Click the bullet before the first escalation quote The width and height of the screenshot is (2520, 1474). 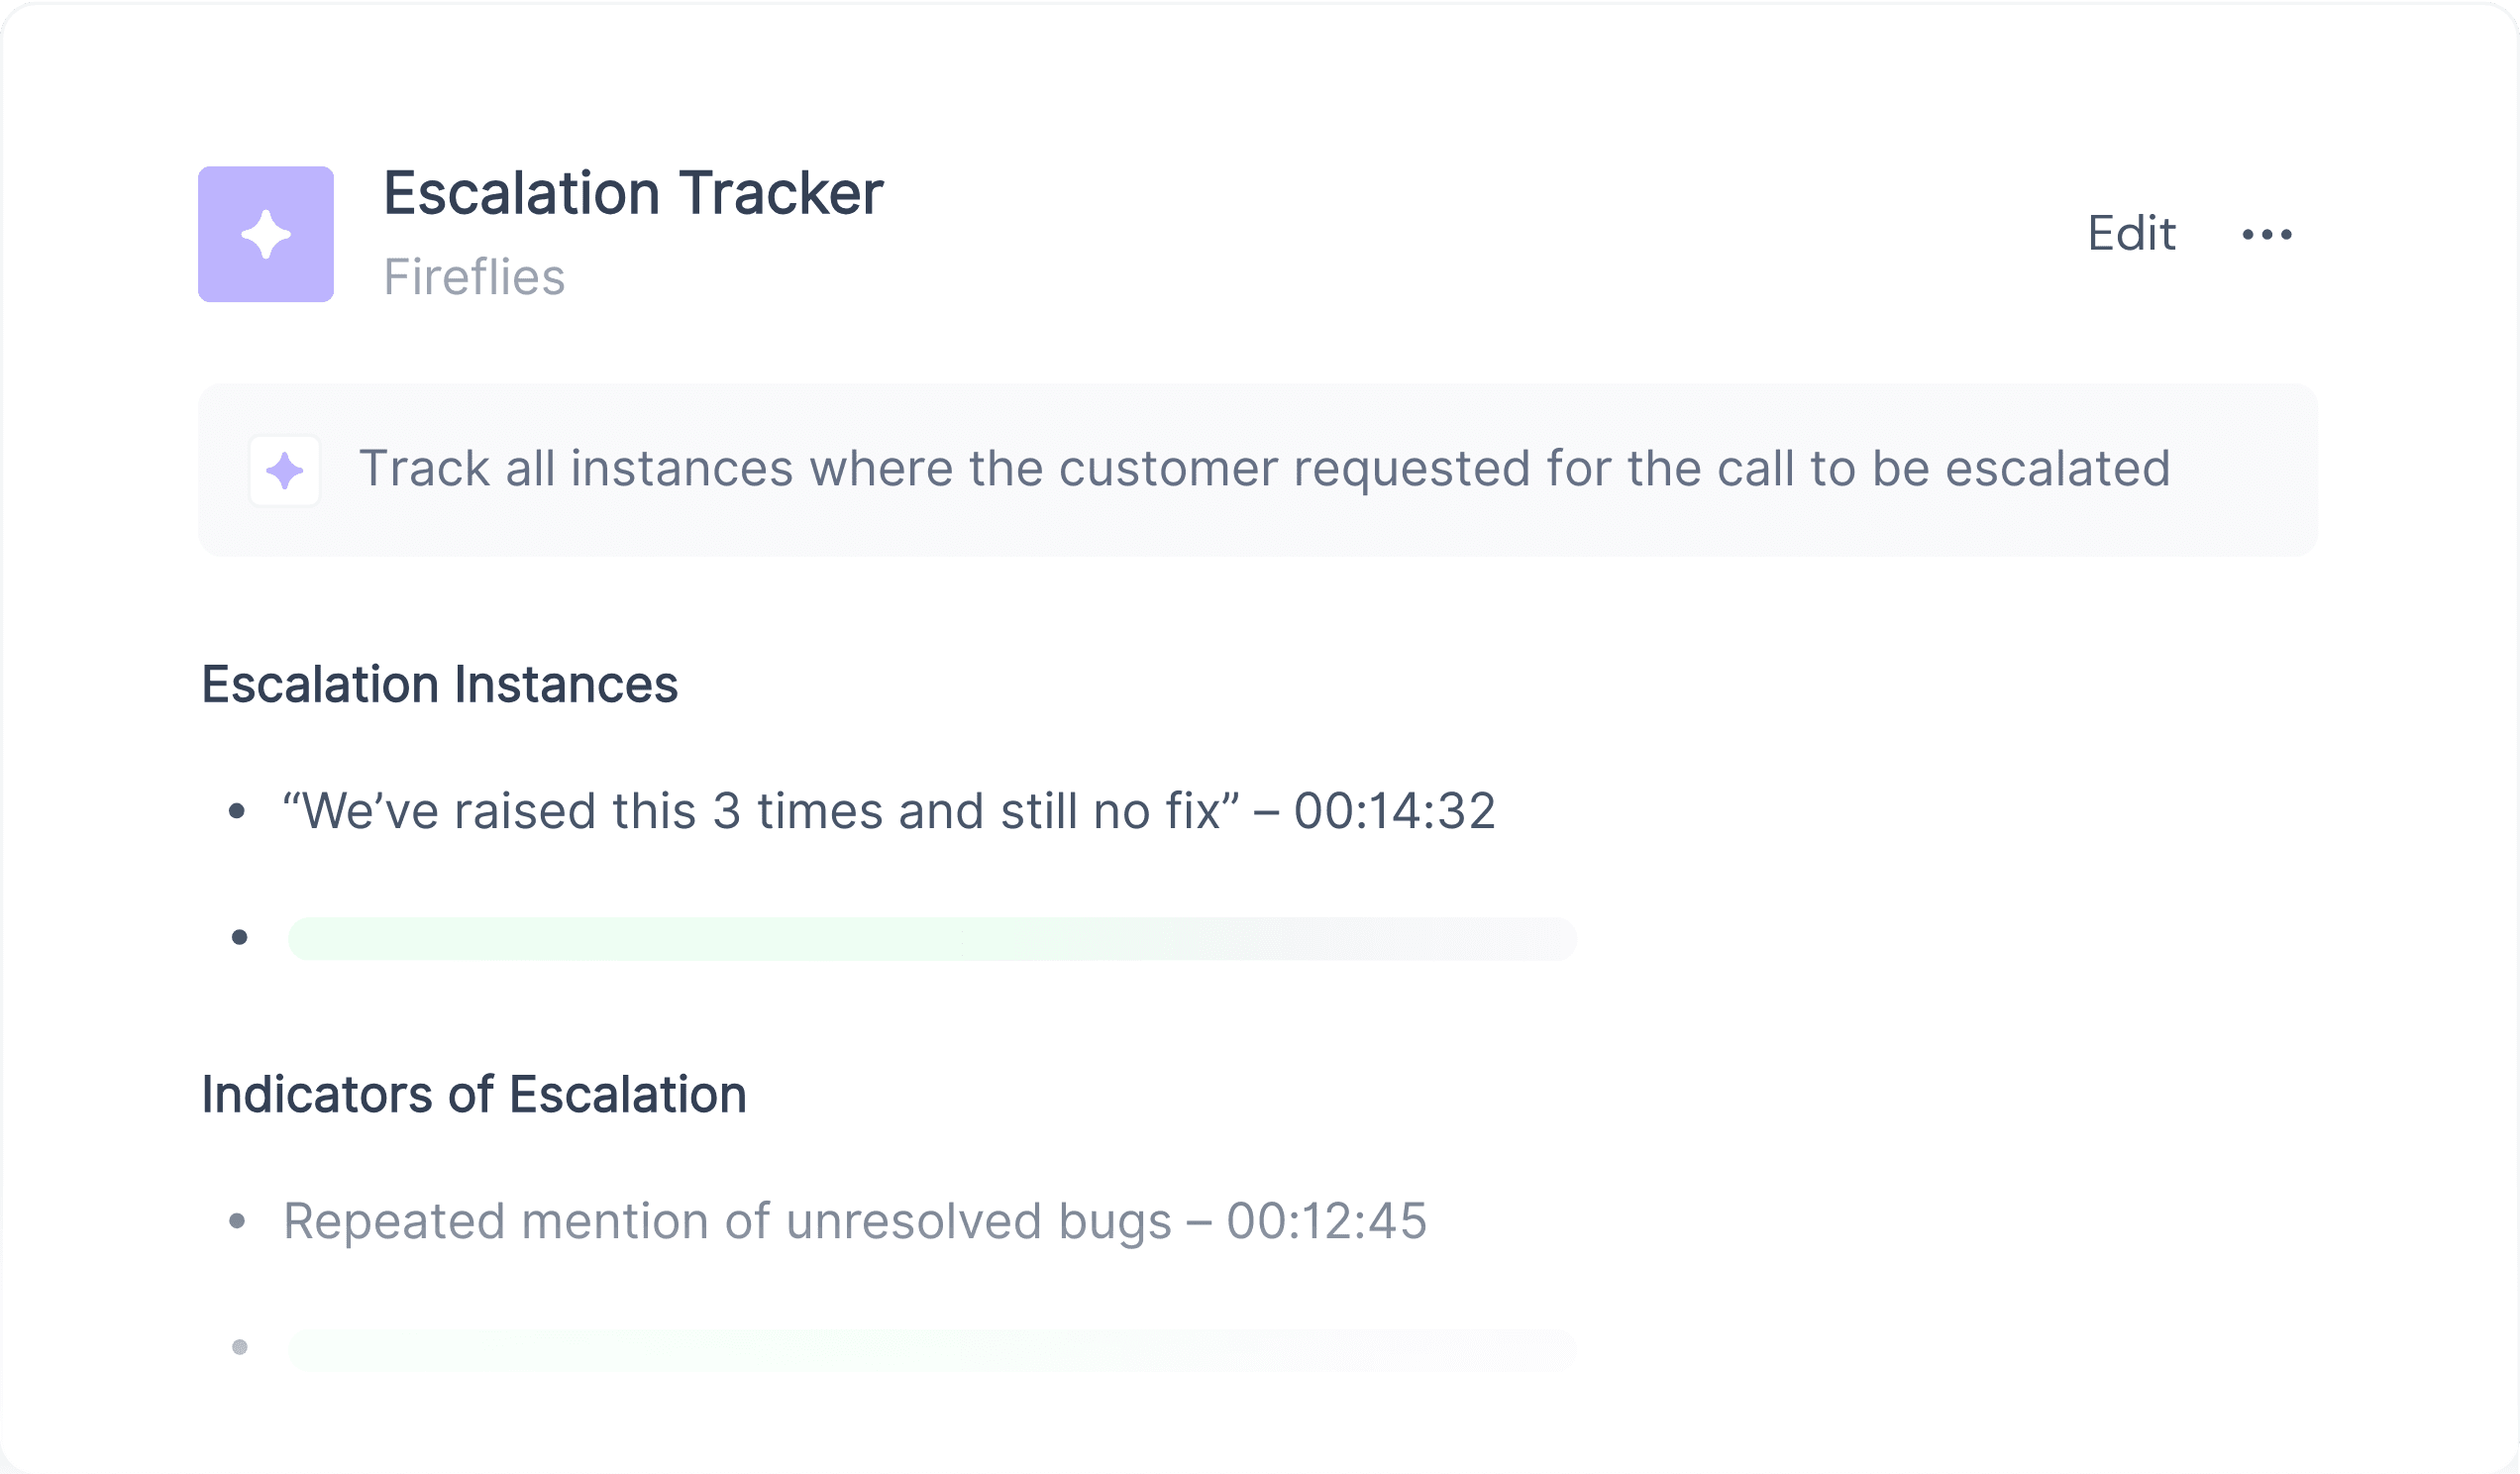237,811
